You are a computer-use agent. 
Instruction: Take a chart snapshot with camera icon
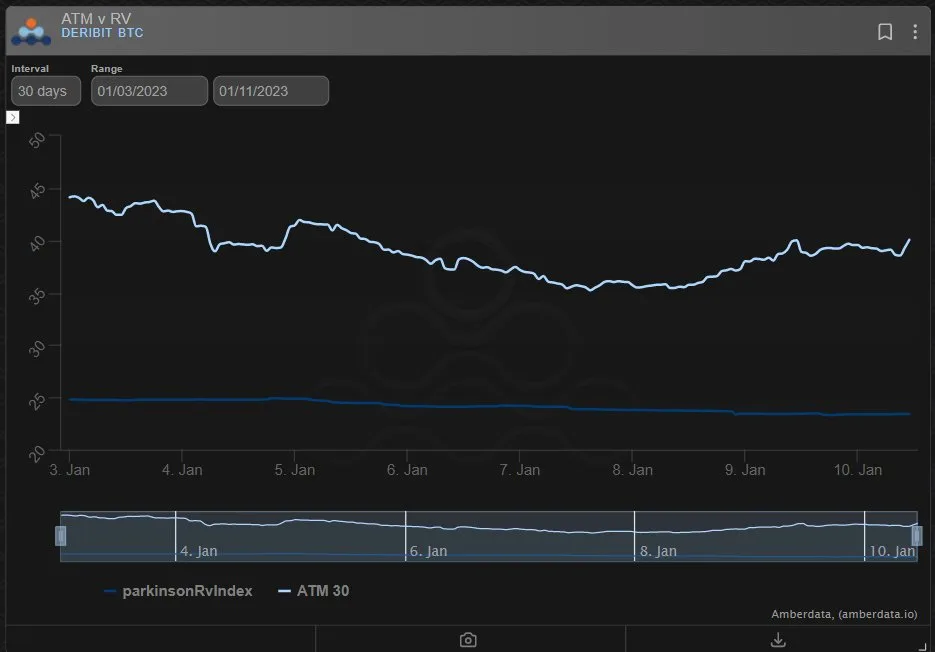468,640
